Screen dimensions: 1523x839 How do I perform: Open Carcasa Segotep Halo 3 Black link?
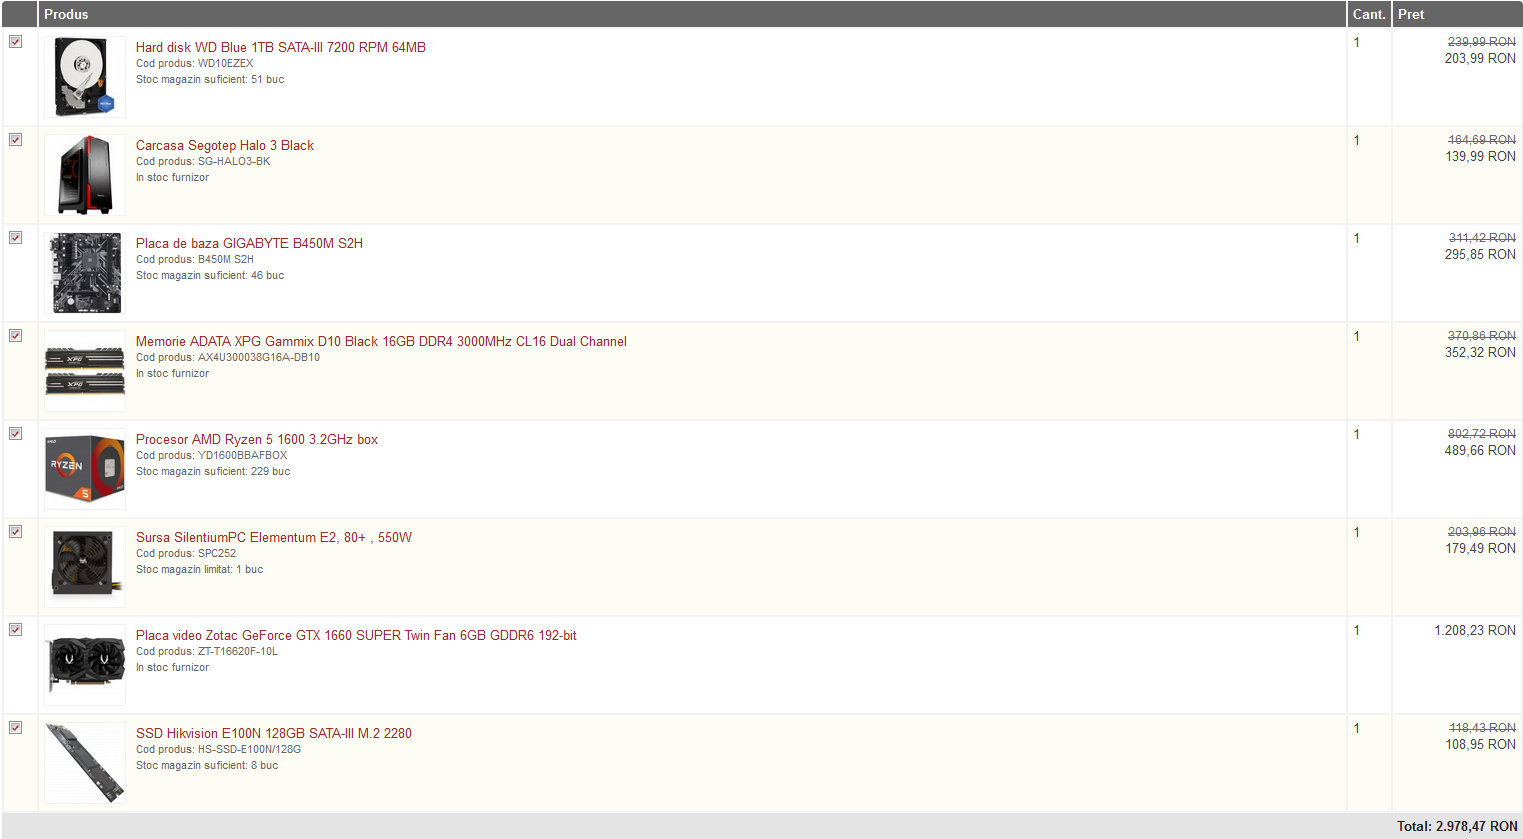[x=225, y=145]
